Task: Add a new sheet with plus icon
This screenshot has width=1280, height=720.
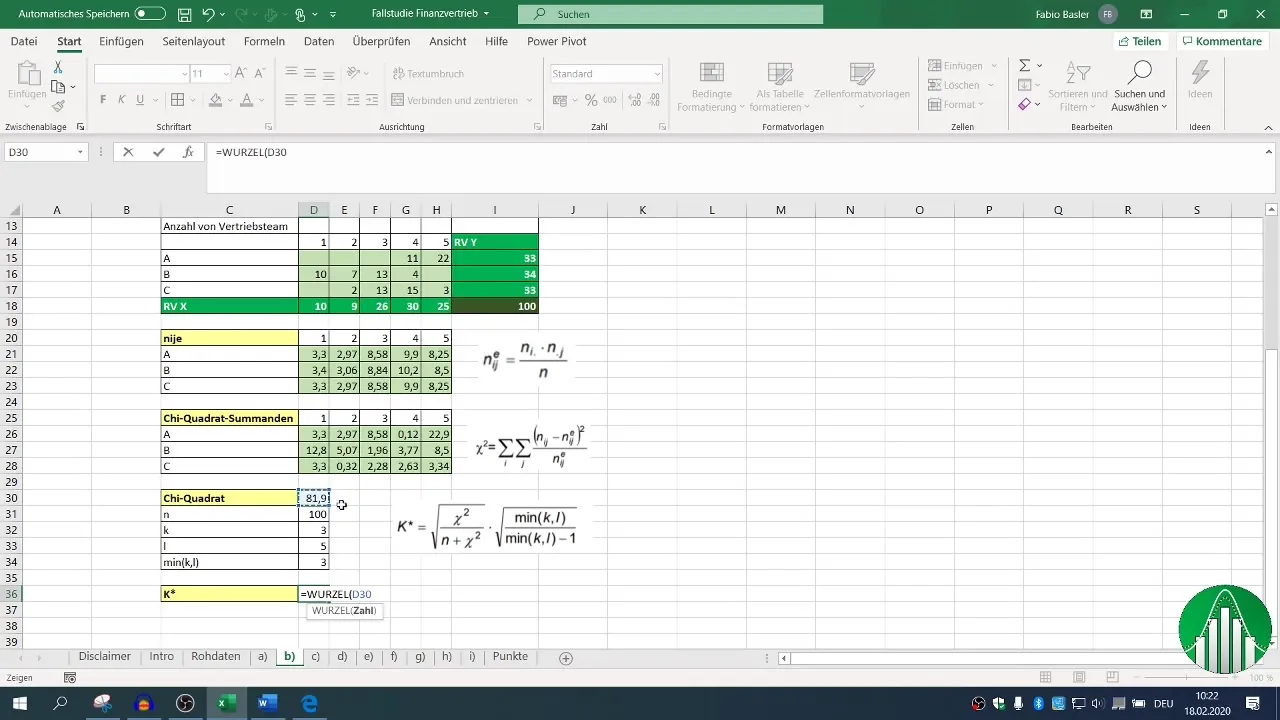Action: 566,658
